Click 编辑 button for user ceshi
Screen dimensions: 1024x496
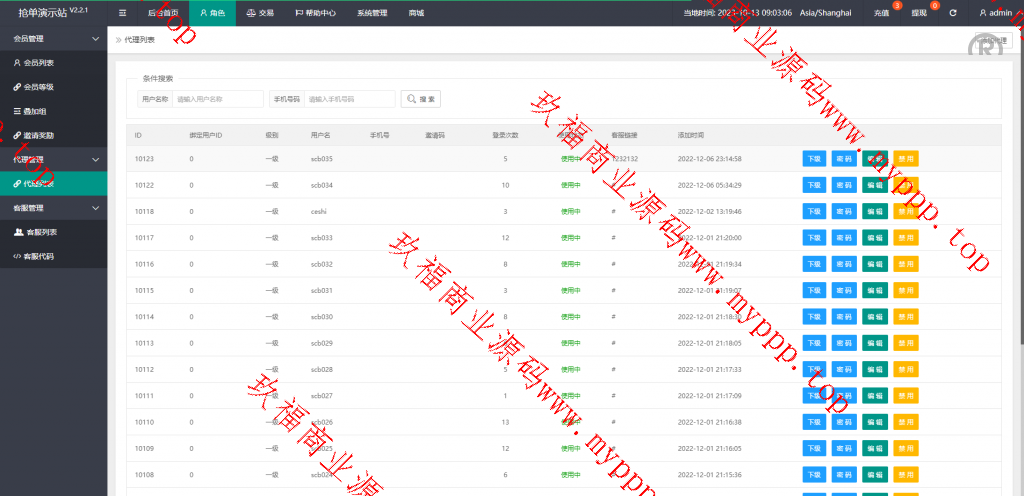pyautogui.click(x=874, y=211)
